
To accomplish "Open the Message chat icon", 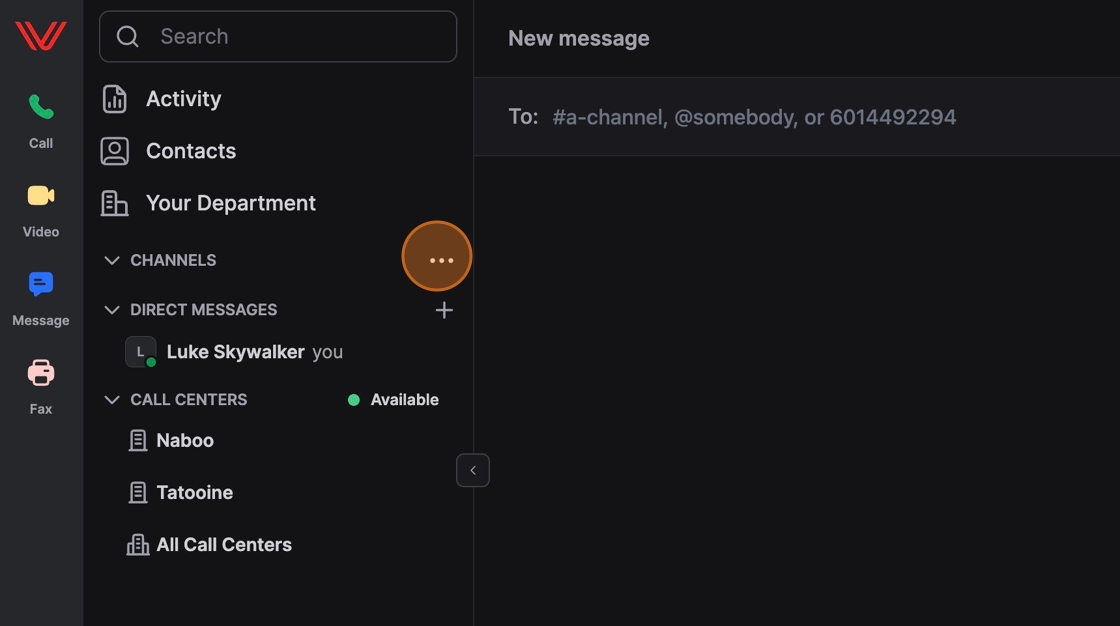I will [41, 285].
